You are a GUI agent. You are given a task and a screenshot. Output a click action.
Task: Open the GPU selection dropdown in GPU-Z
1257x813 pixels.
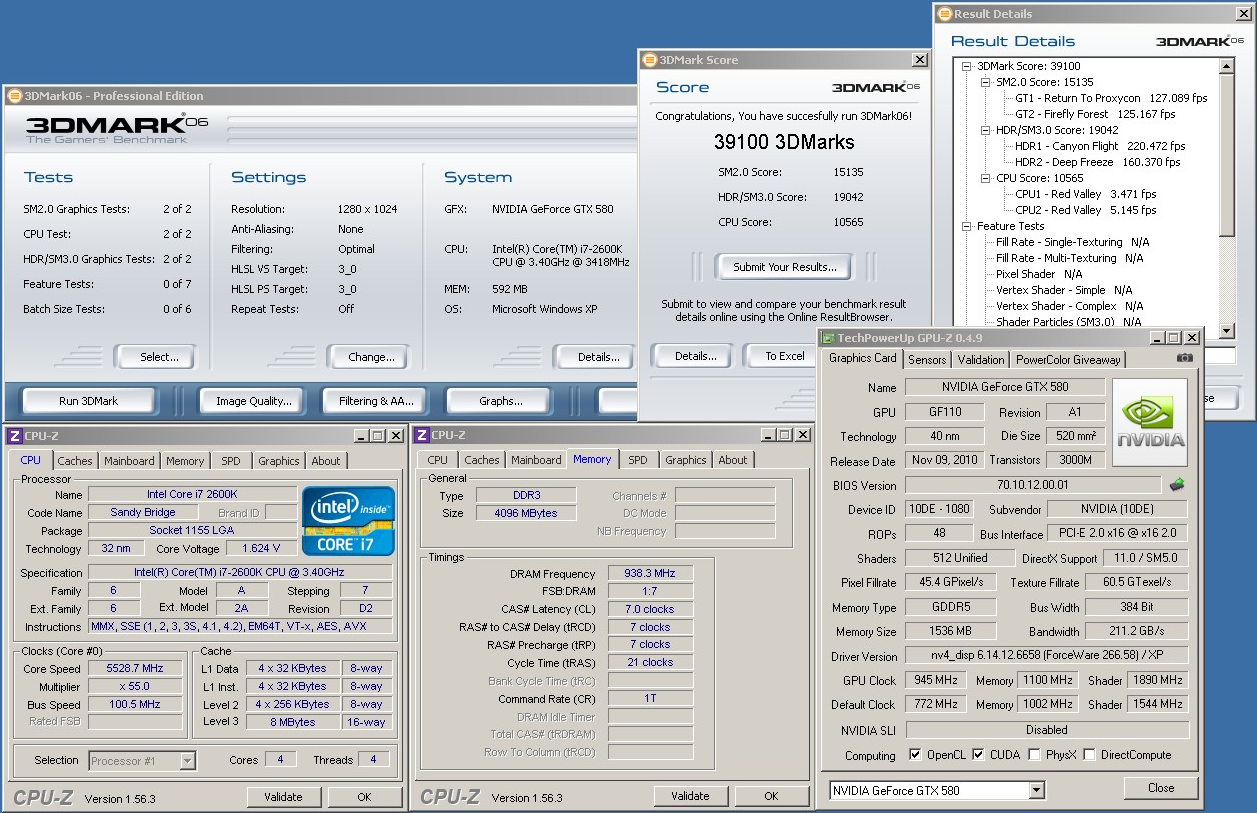click(1036, 790)
